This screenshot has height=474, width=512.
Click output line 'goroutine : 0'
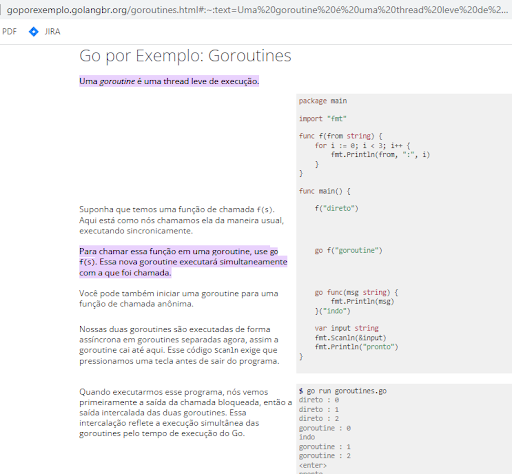[325, 428]
